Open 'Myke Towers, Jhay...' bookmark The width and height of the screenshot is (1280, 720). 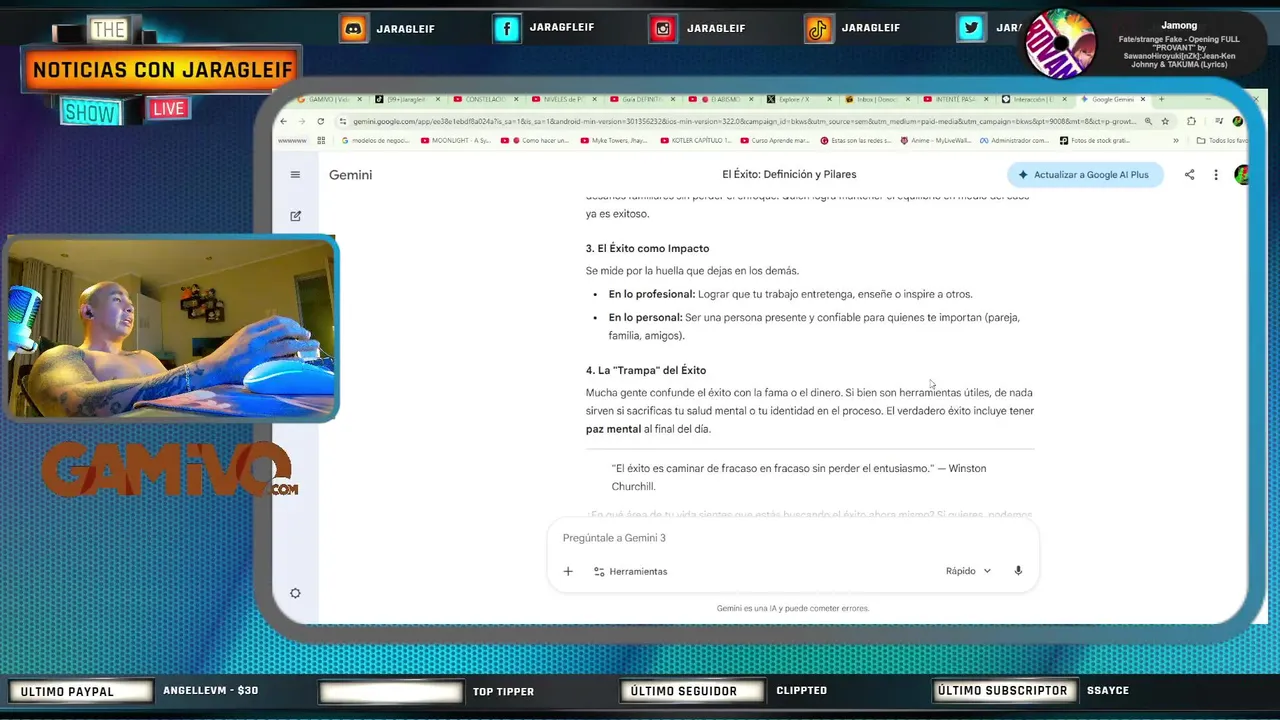pyautogui.click(x=614, y=140)
